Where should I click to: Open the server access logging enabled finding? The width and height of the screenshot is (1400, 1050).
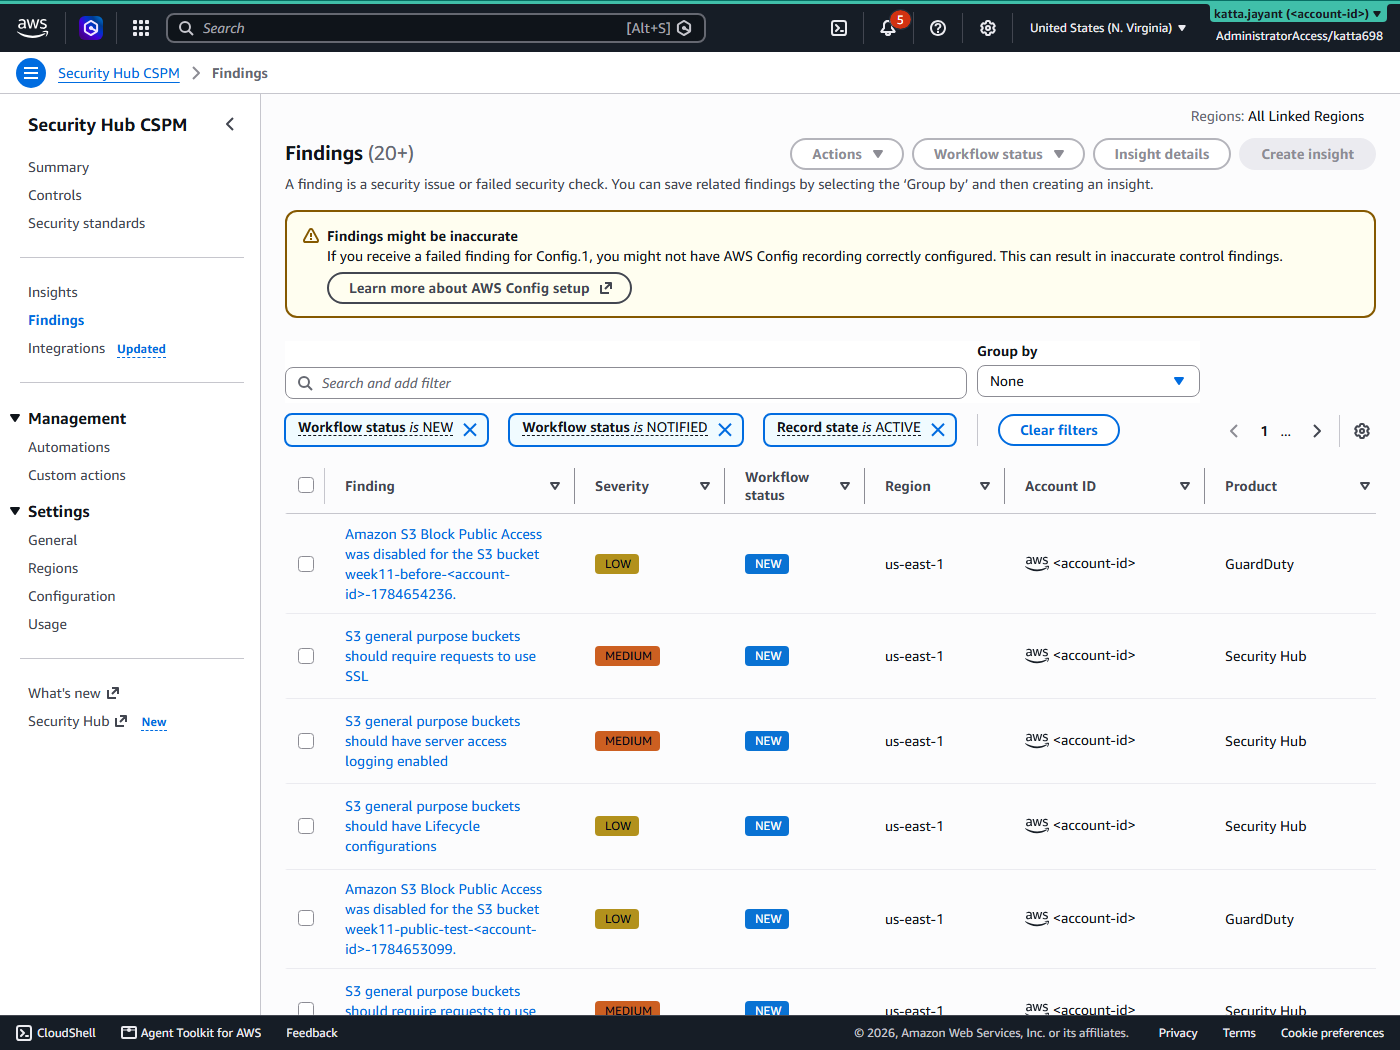coord(432,741)
